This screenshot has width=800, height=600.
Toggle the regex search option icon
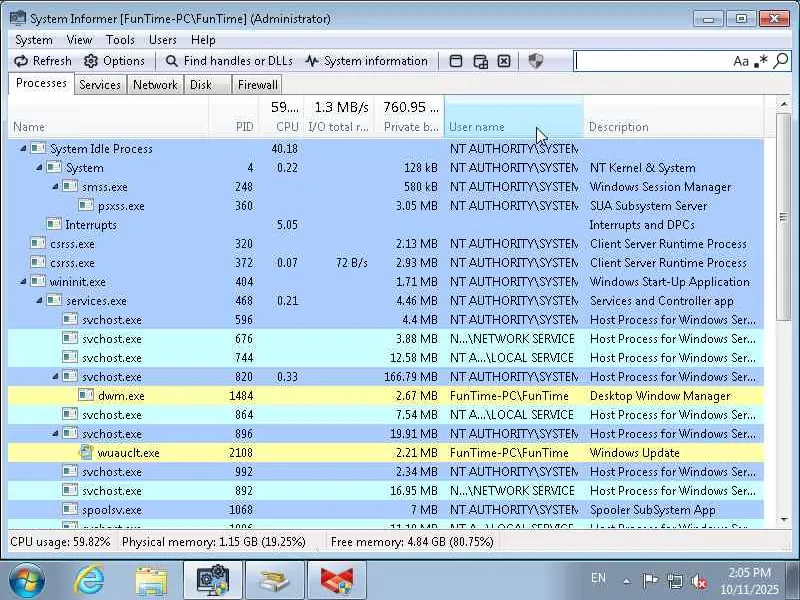761,61
